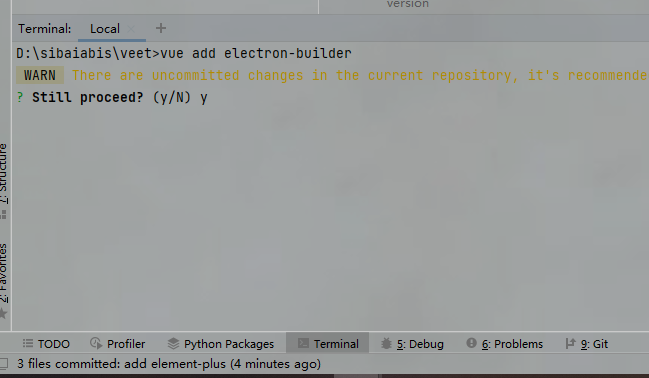The width and height of the screenshot is (649, 378).
Task: Open the Profiler tool window
Action: [x=118, y=344]
